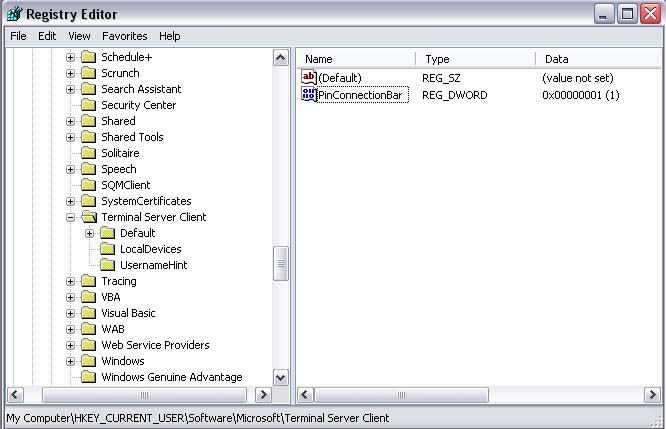
Task: Expand the Windows key
Action: tap(71, 361)
